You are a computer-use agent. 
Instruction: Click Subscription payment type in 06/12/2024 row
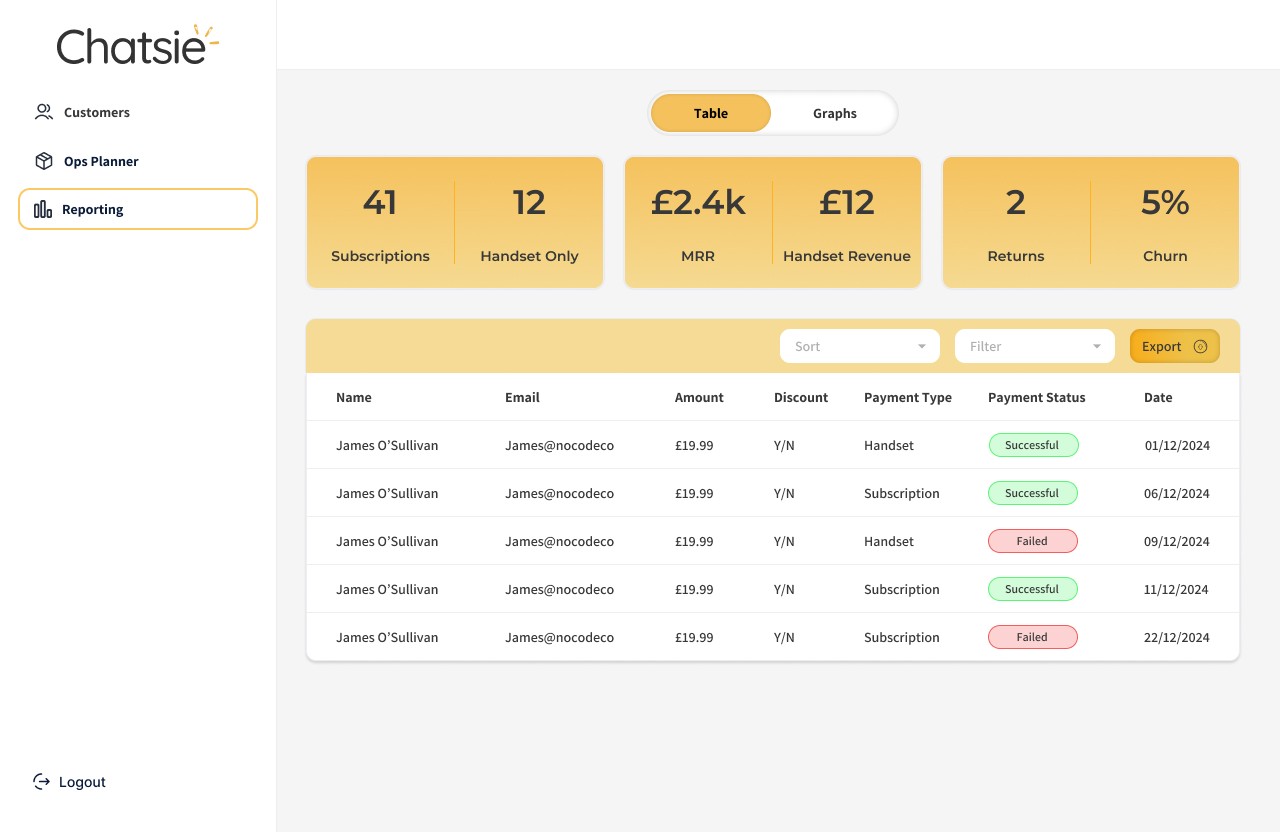coord(902,493)
